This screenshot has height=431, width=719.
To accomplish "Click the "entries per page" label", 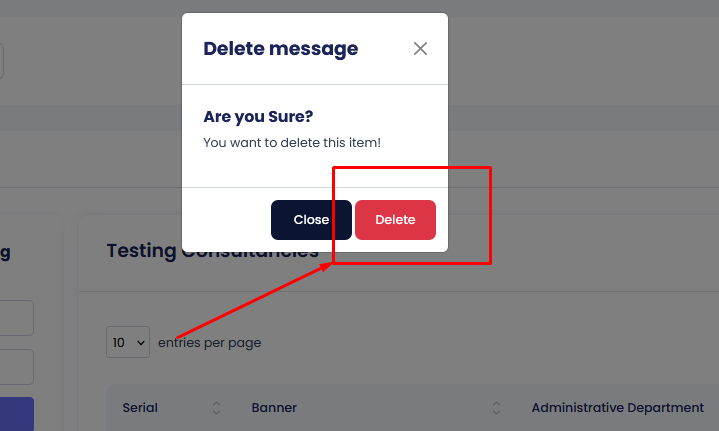I will point(209,343).
